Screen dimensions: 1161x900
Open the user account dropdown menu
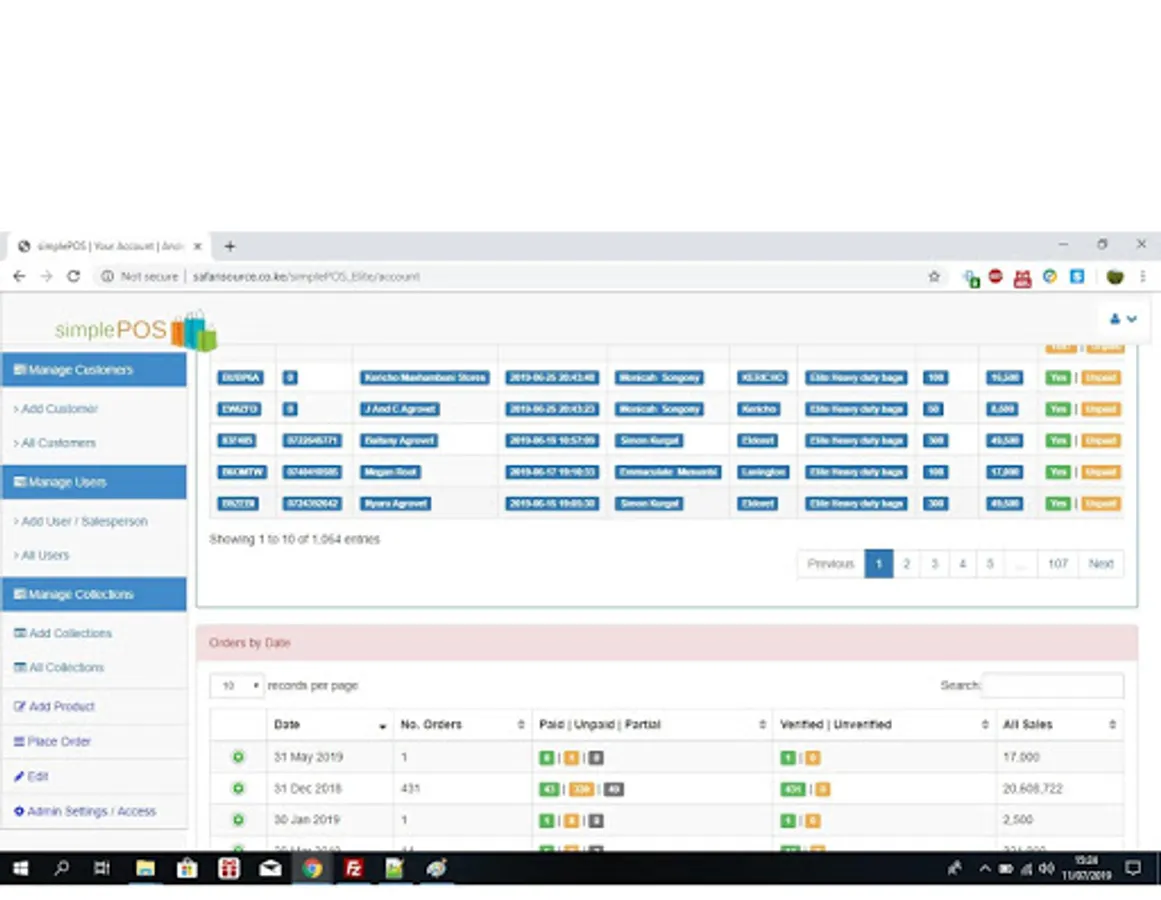pos(1122,319)
